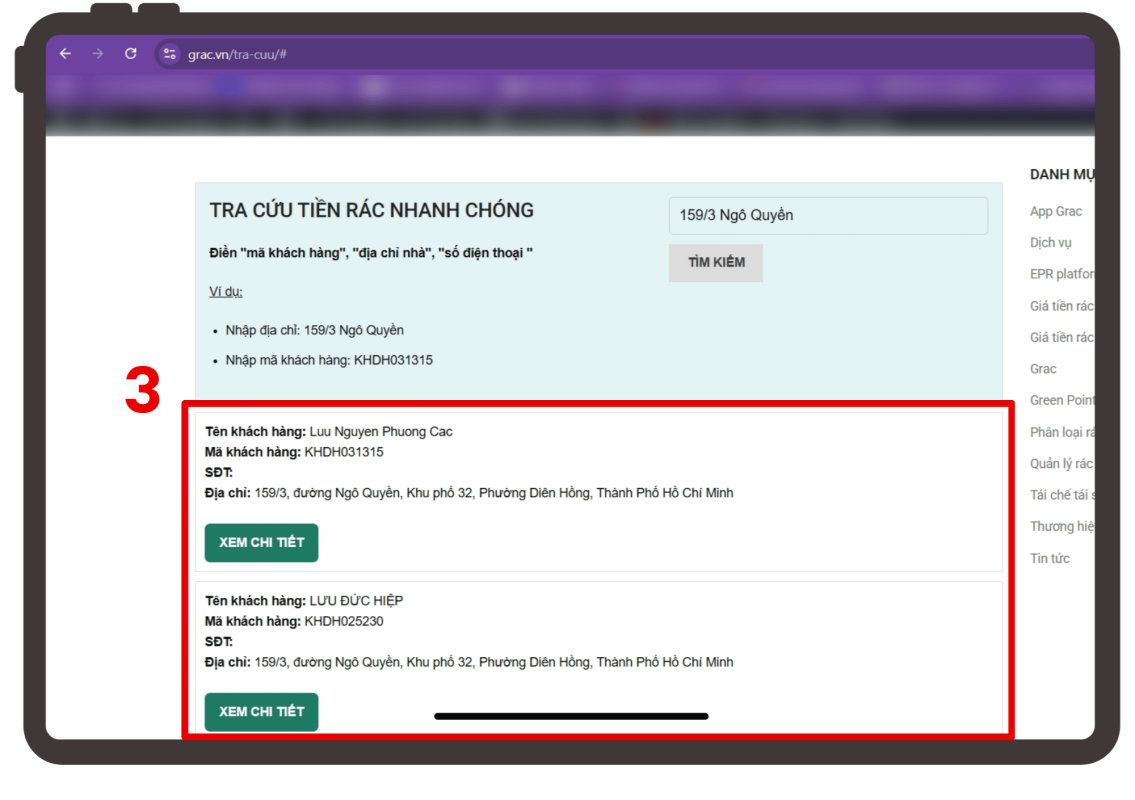Open site information icon in address bar
The image size is (1135, 800).
point(169,54)
